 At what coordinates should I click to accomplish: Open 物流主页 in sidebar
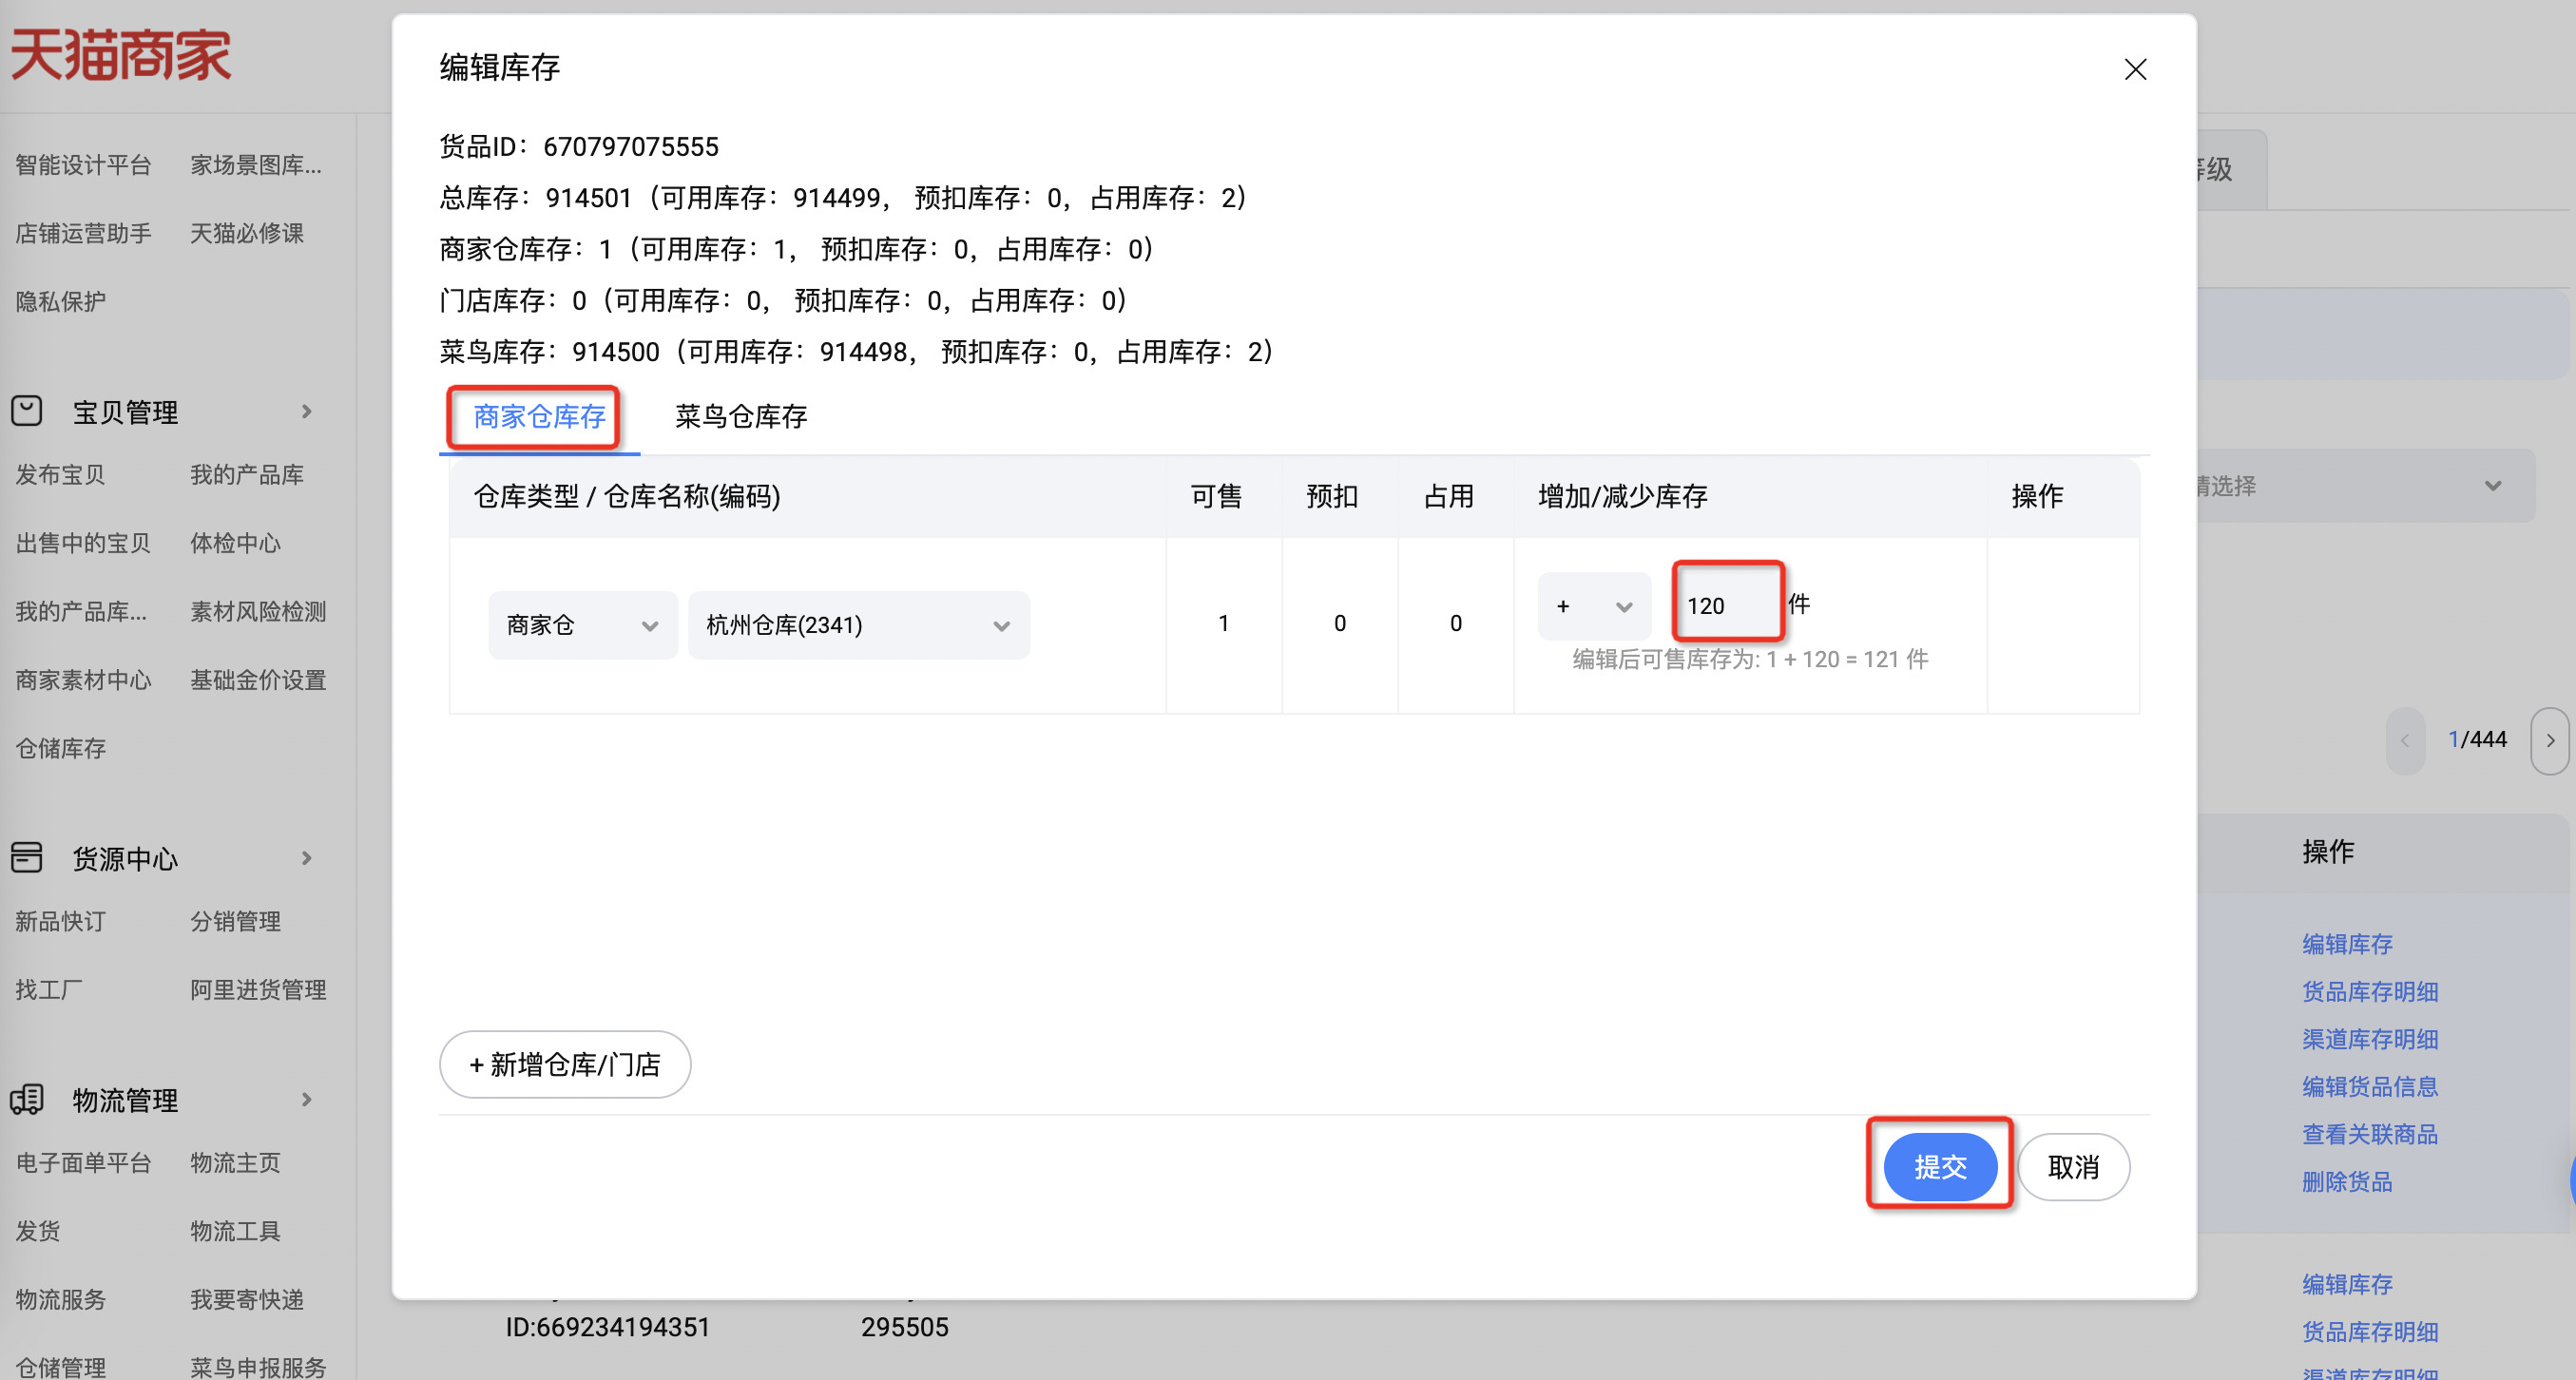click(235, 1162)
